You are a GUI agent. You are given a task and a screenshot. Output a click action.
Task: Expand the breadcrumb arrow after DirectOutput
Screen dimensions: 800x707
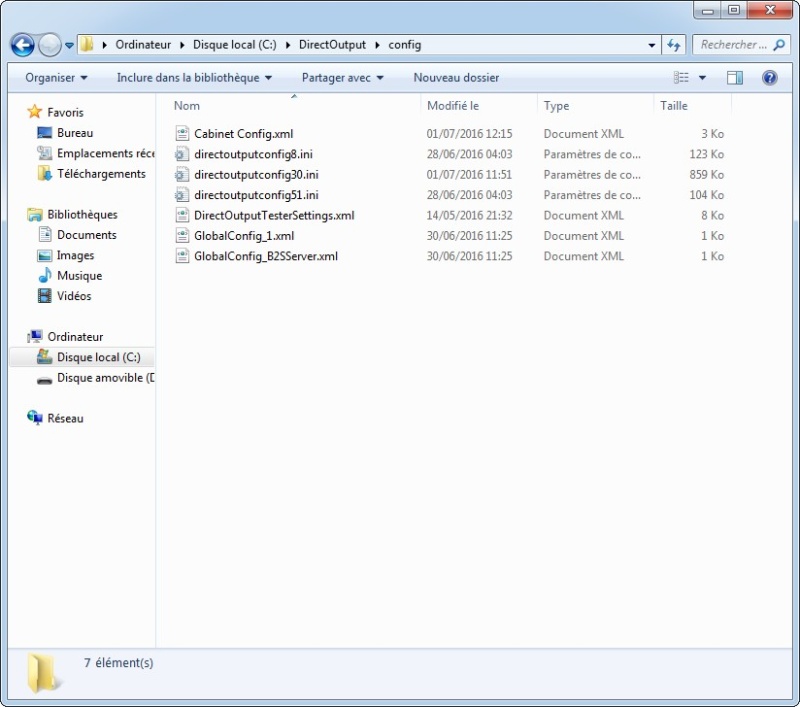click(x=377, y=45)
